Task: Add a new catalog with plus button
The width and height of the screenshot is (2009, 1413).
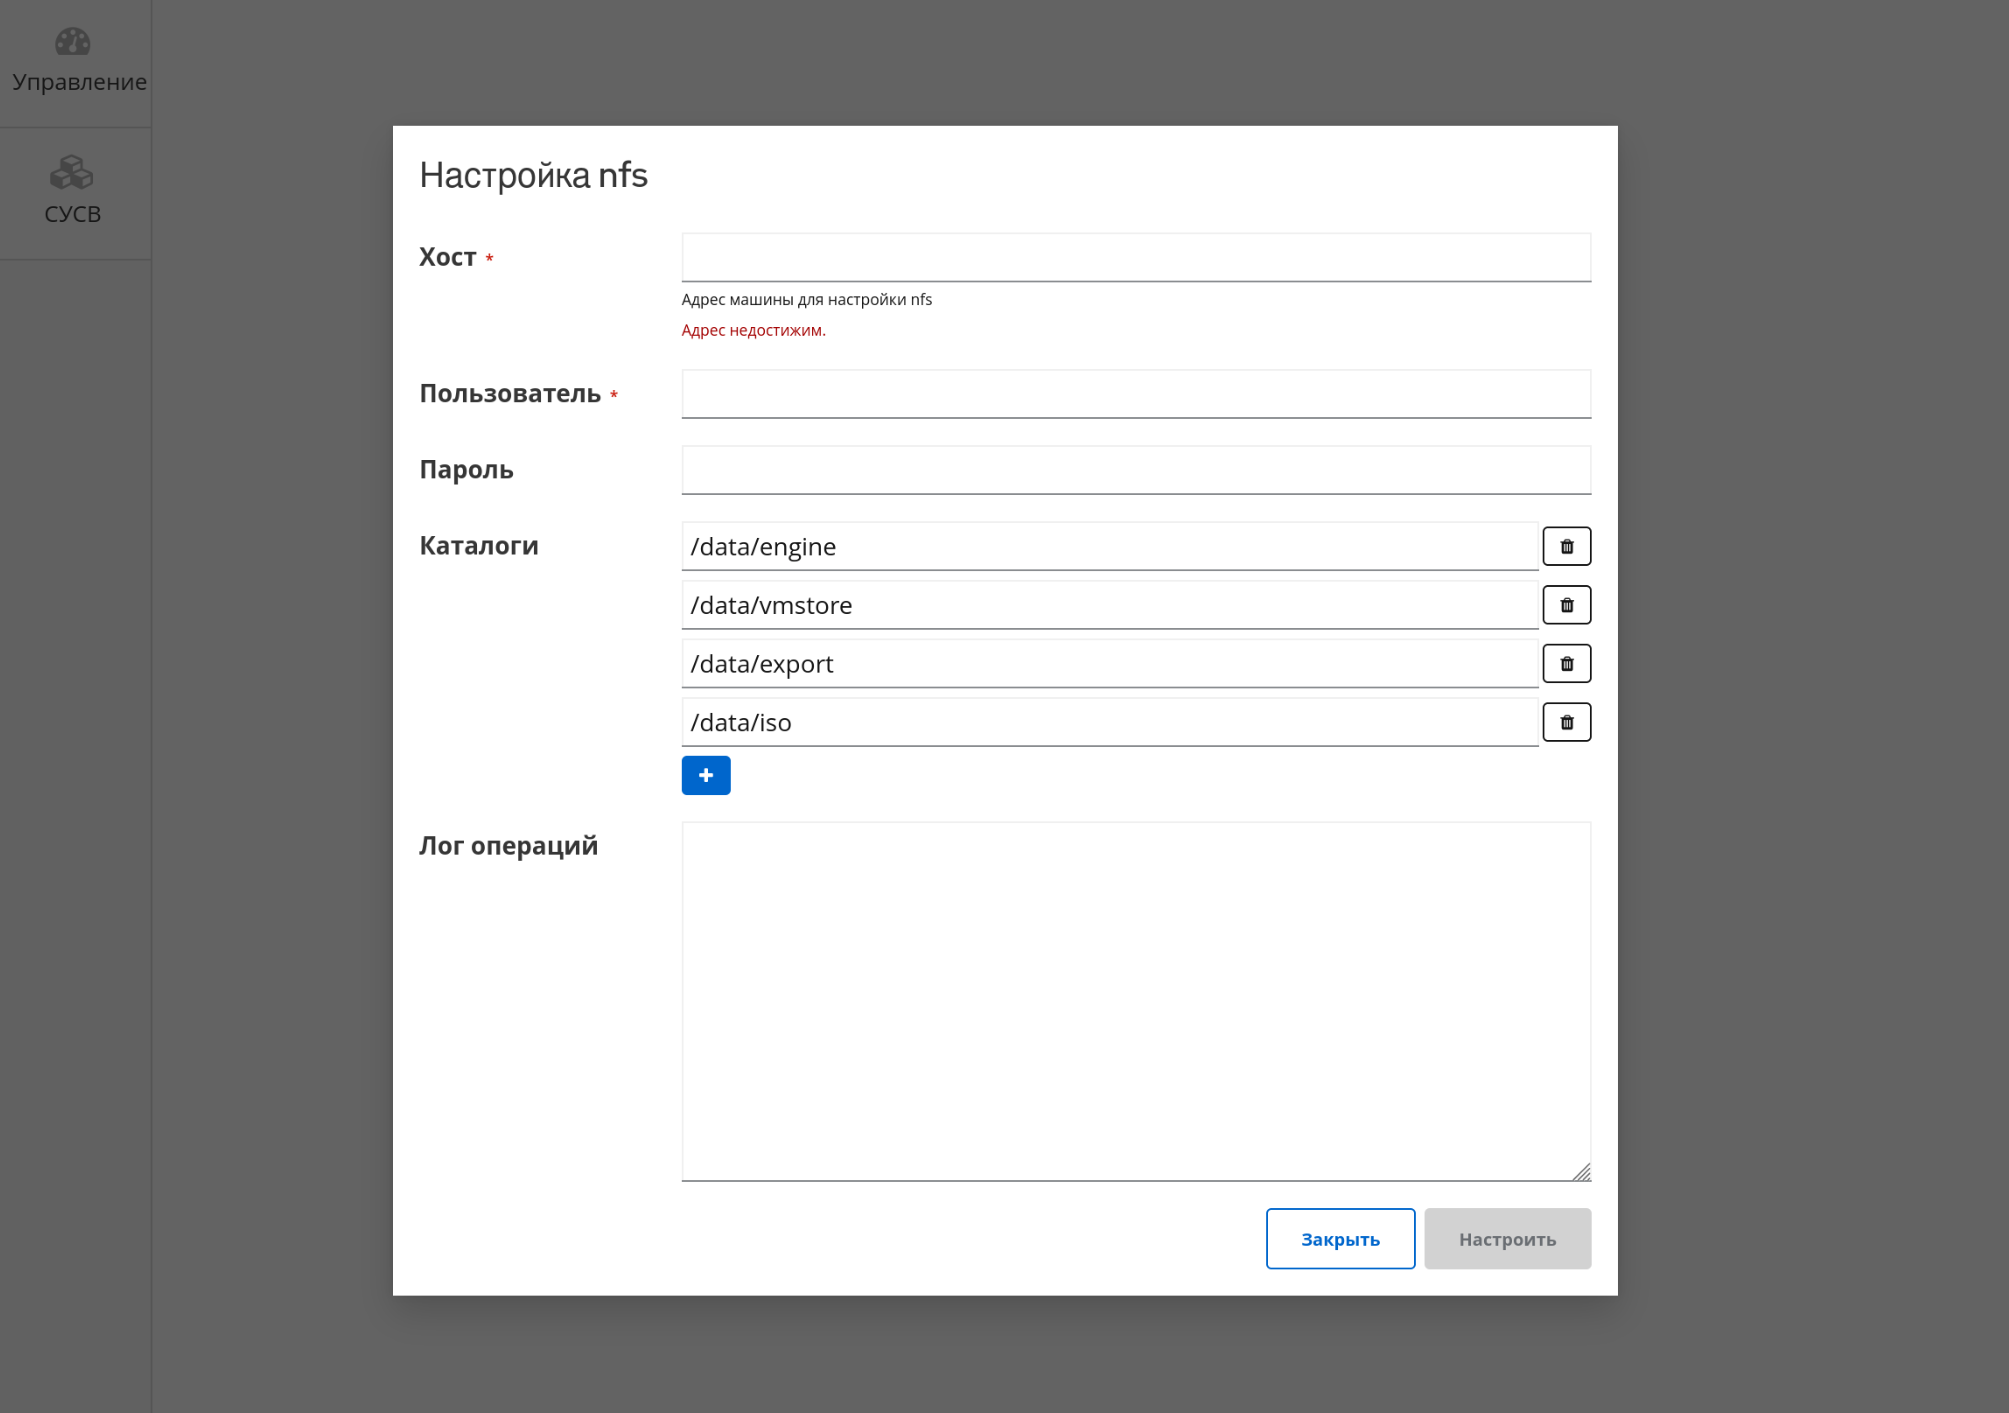Action: coord(705,775)
